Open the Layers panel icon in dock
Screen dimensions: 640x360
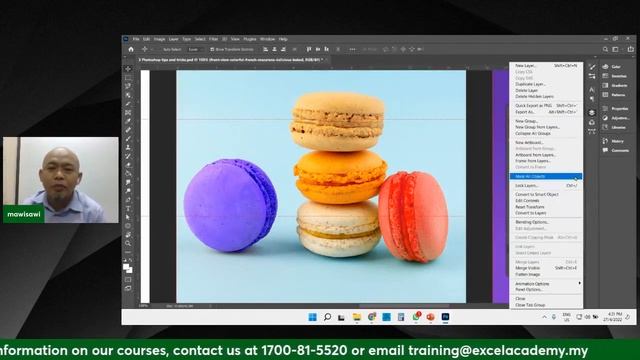tap(592, 113)
